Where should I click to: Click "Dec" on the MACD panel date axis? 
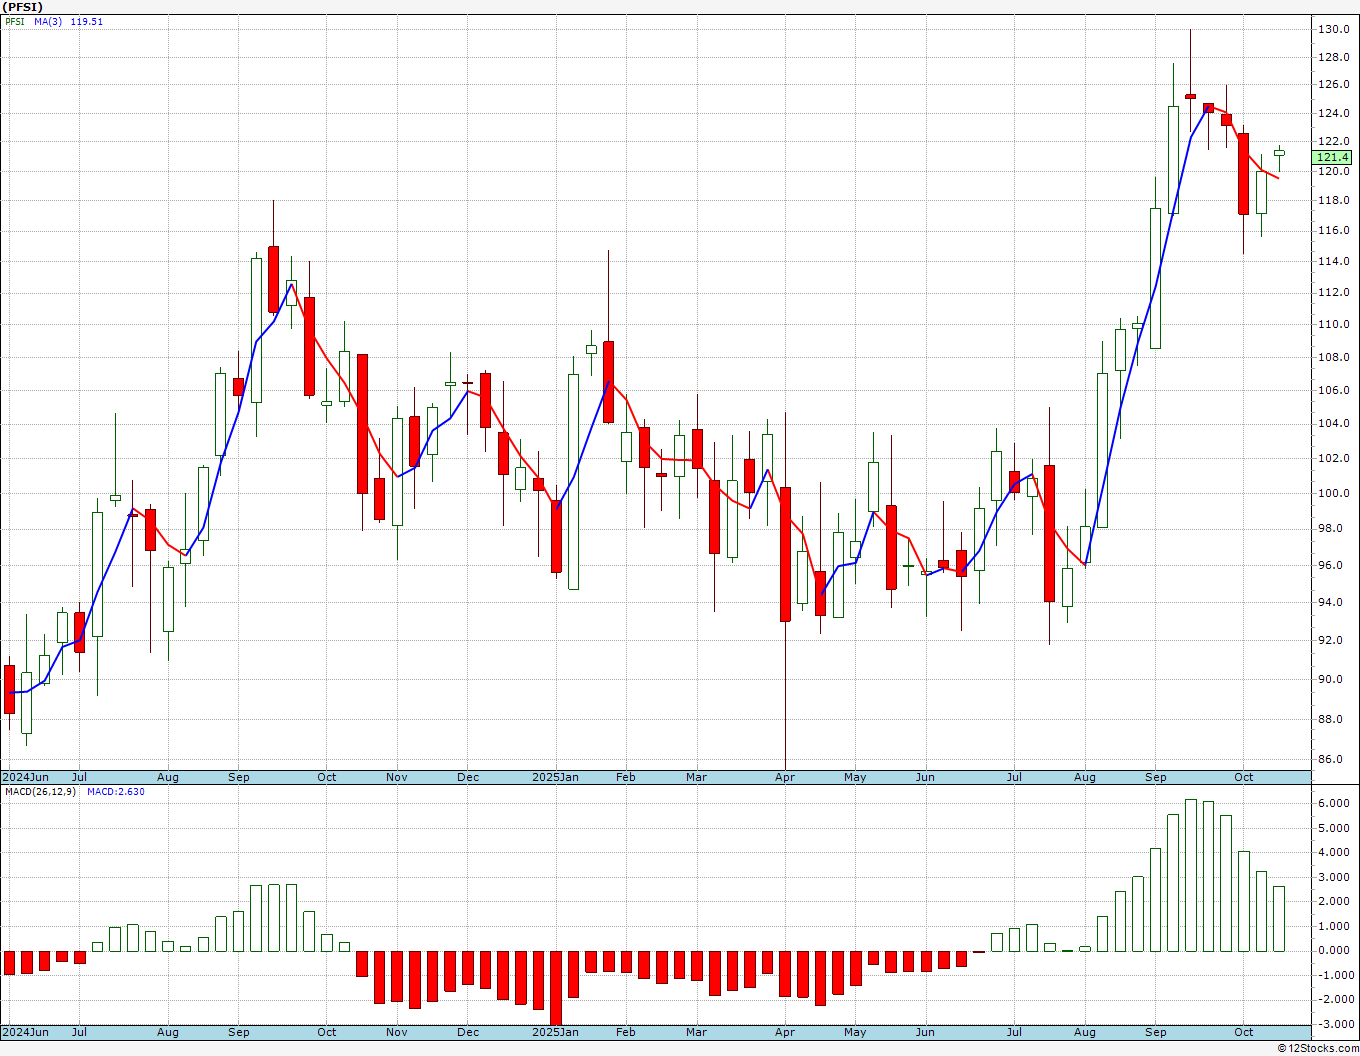coord(468,1032)
